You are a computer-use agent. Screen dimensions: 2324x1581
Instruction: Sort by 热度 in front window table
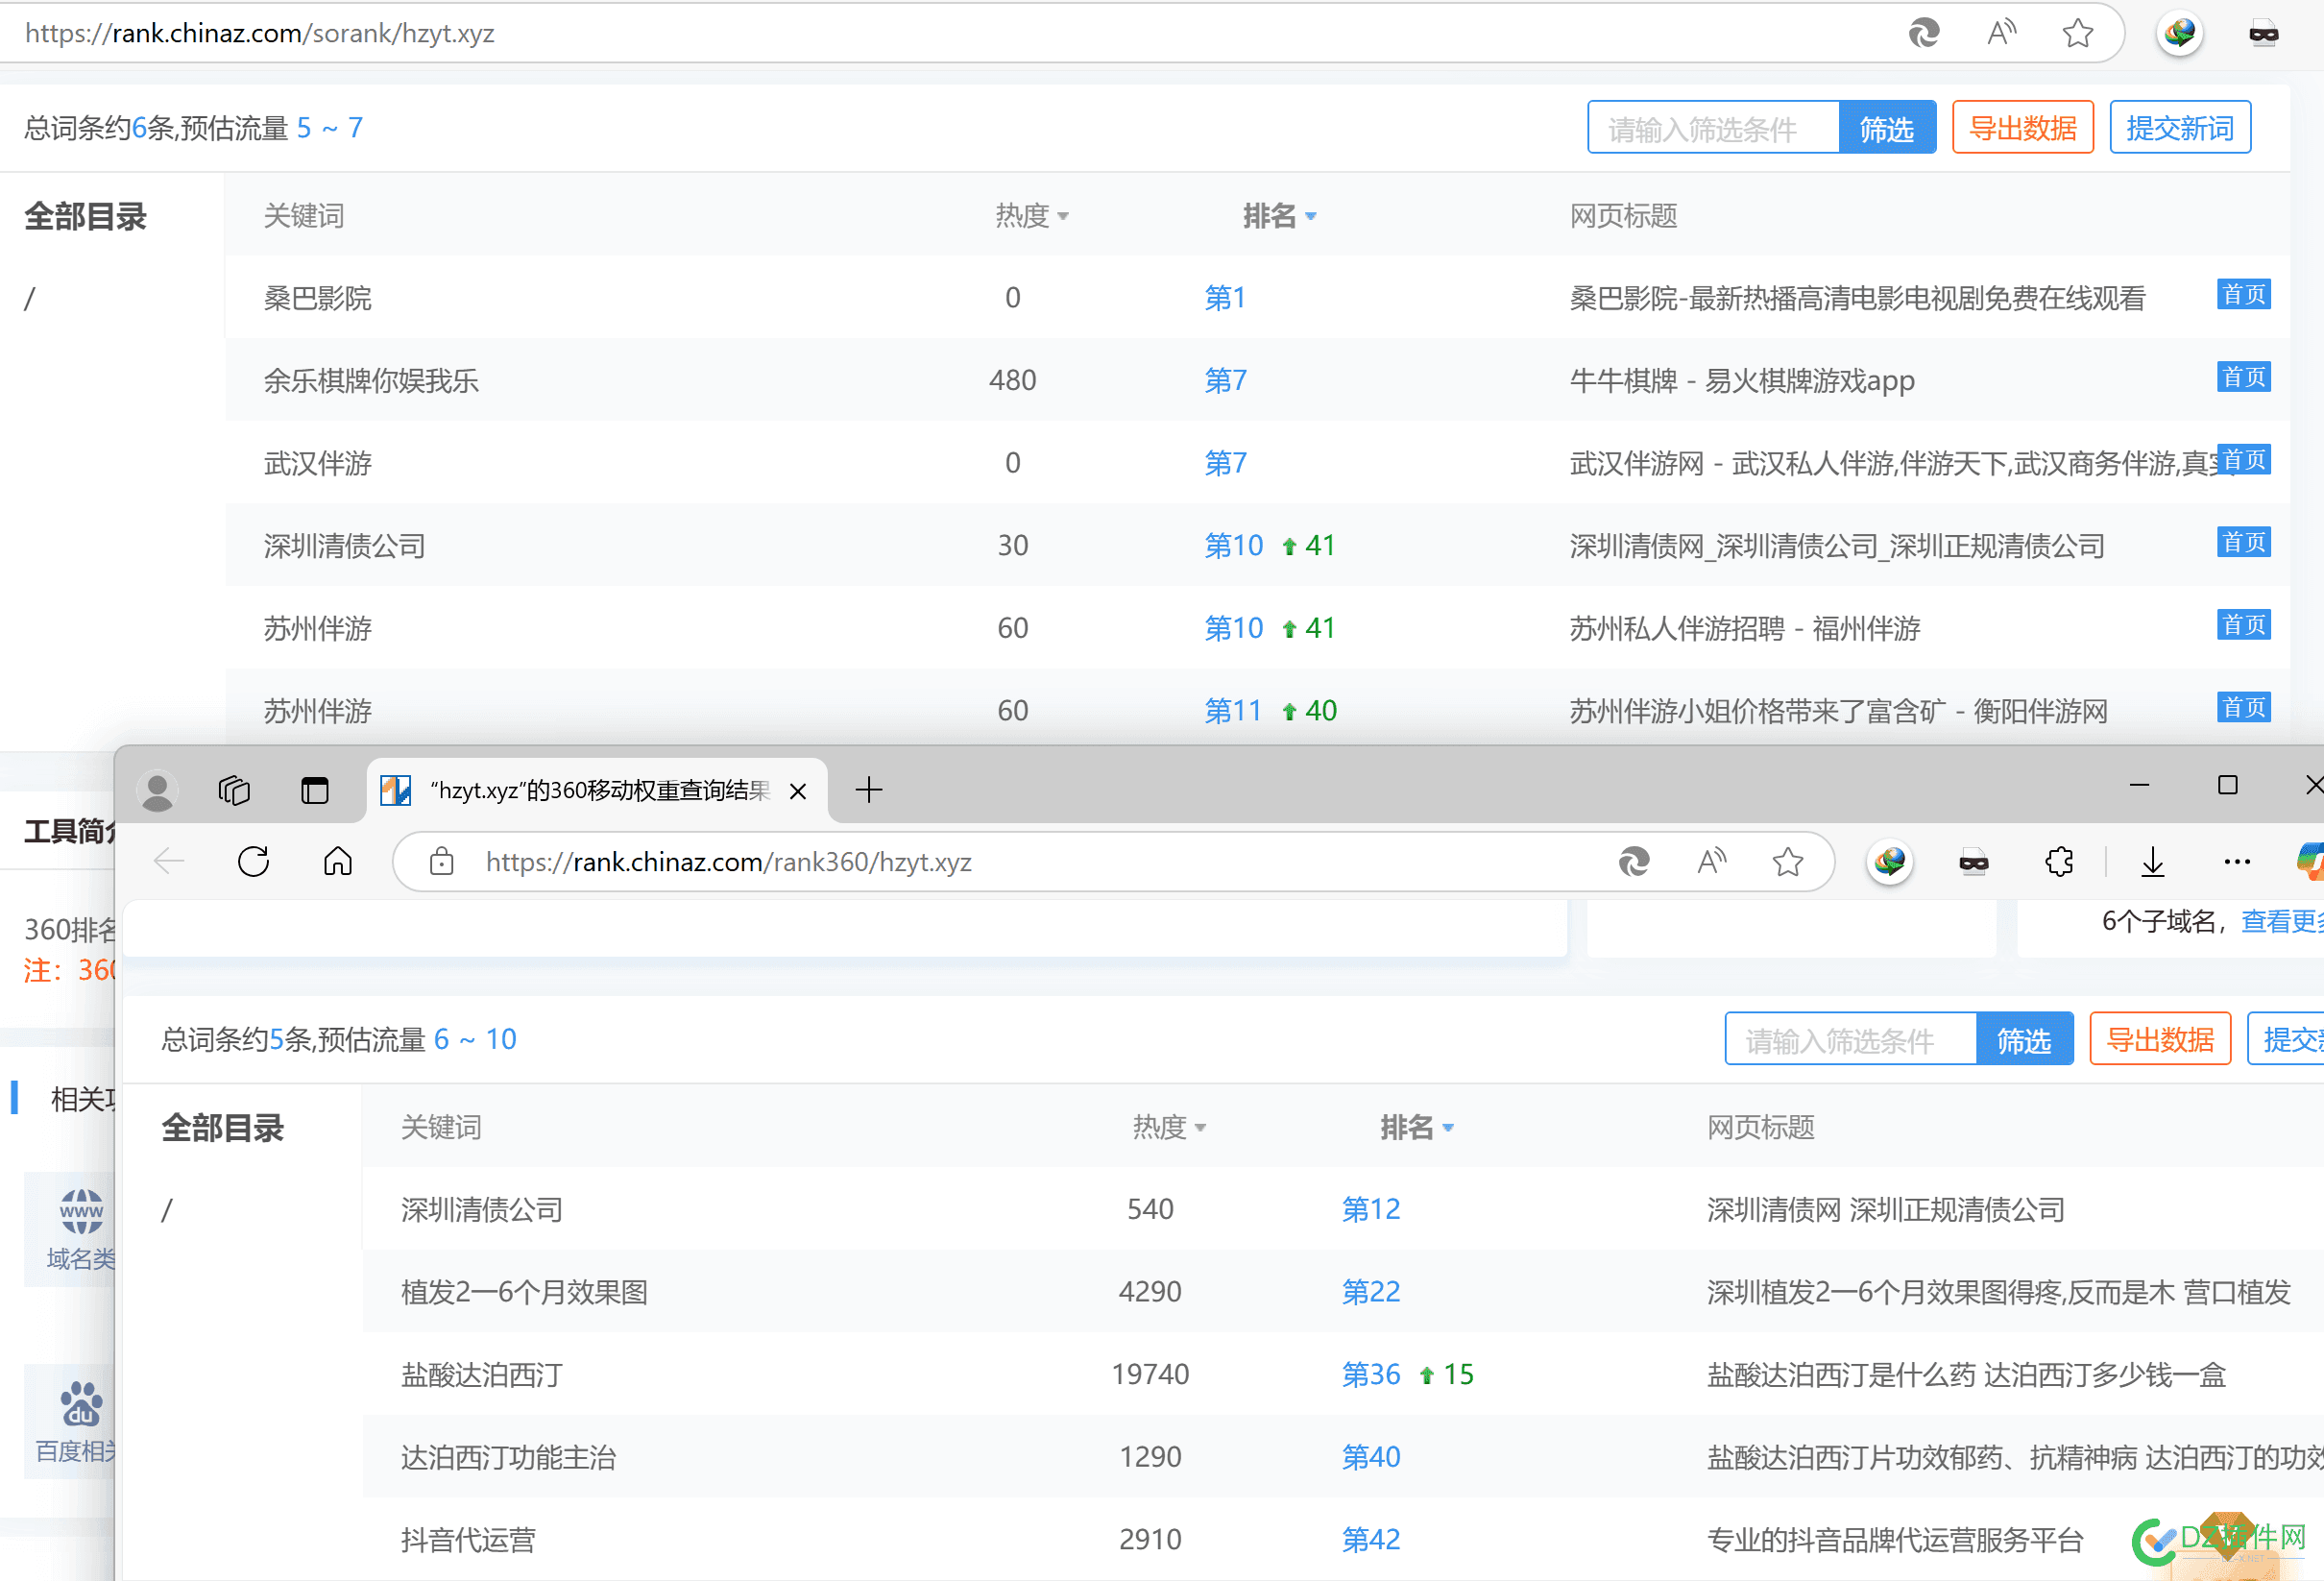coord(1169,1128)
